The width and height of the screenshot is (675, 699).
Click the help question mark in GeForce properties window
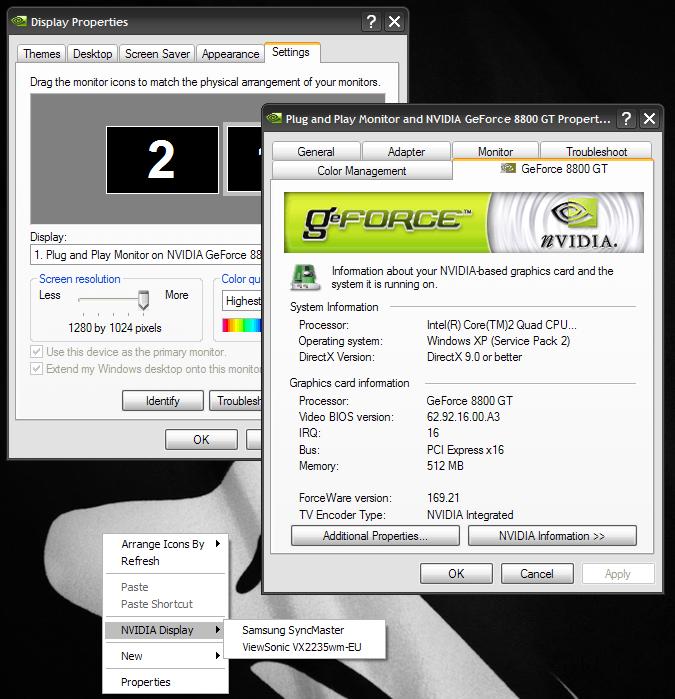(x=626, y=119)
